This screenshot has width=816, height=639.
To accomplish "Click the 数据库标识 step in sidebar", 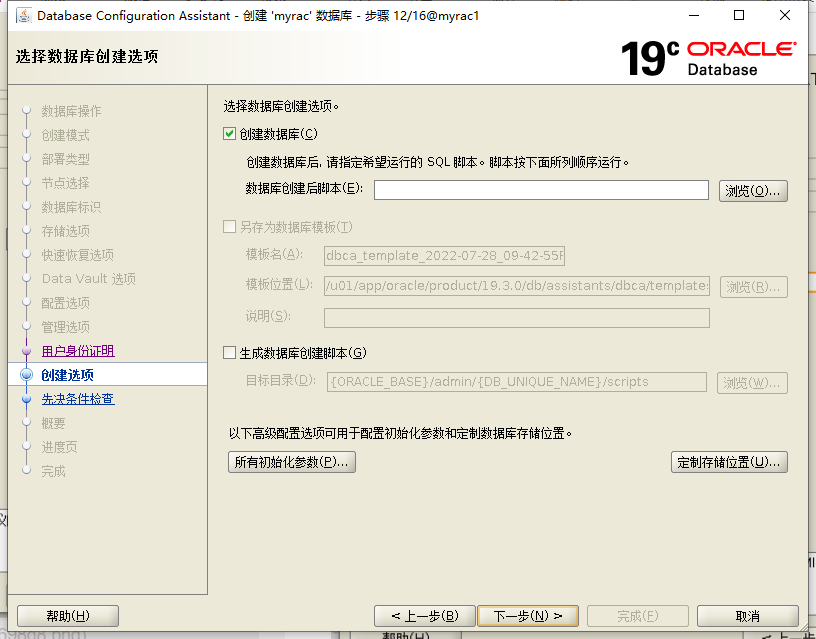I will (x=71, y=207).
